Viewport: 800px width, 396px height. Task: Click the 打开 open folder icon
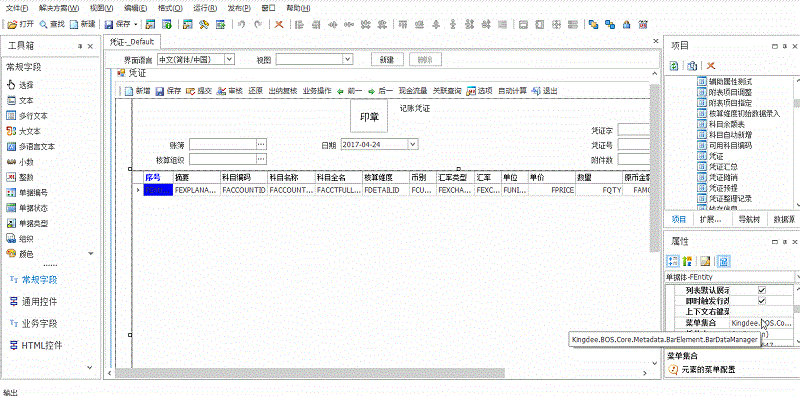[x=12, y=24]
